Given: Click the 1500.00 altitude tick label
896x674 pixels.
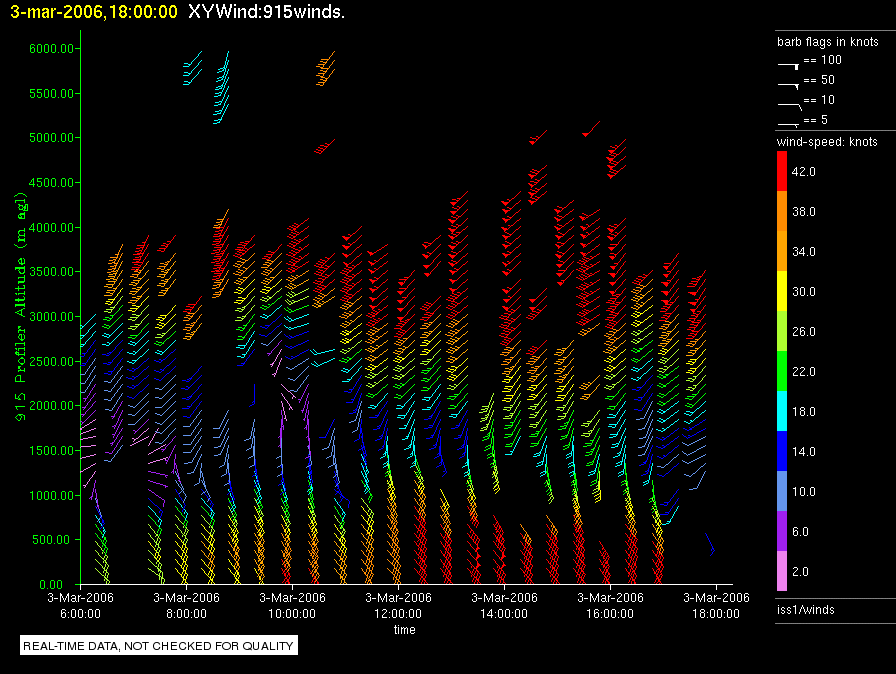Looking at the screenshot, I should [x=51, y=450].
